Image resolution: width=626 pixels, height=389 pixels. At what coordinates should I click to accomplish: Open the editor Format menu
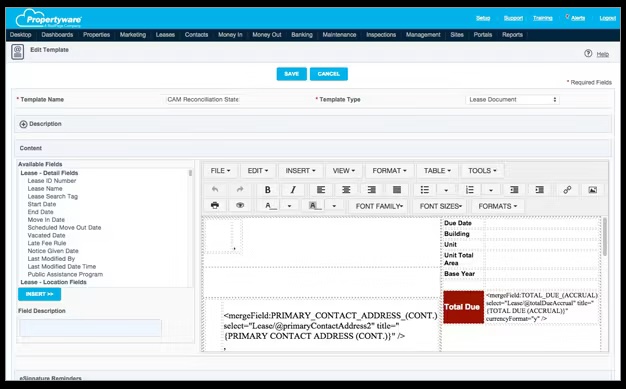pyautogui.click(x=389, y=171)
